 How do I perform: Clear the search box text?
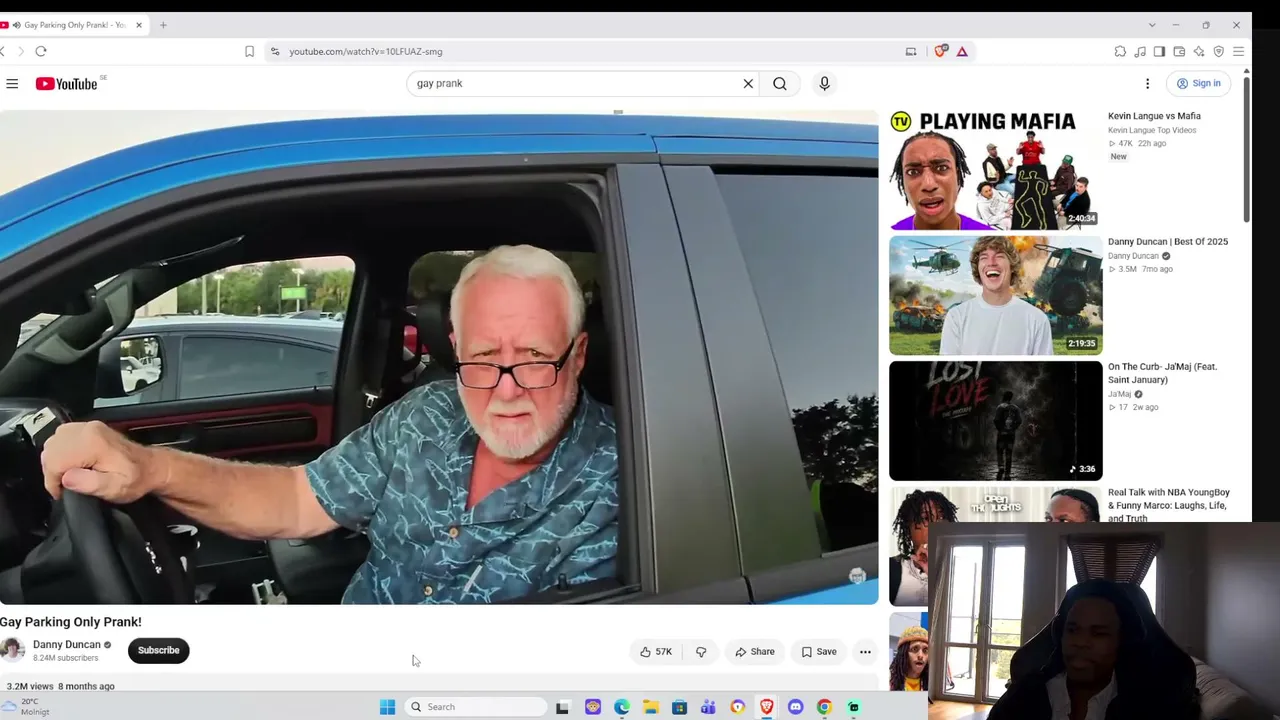748,84
